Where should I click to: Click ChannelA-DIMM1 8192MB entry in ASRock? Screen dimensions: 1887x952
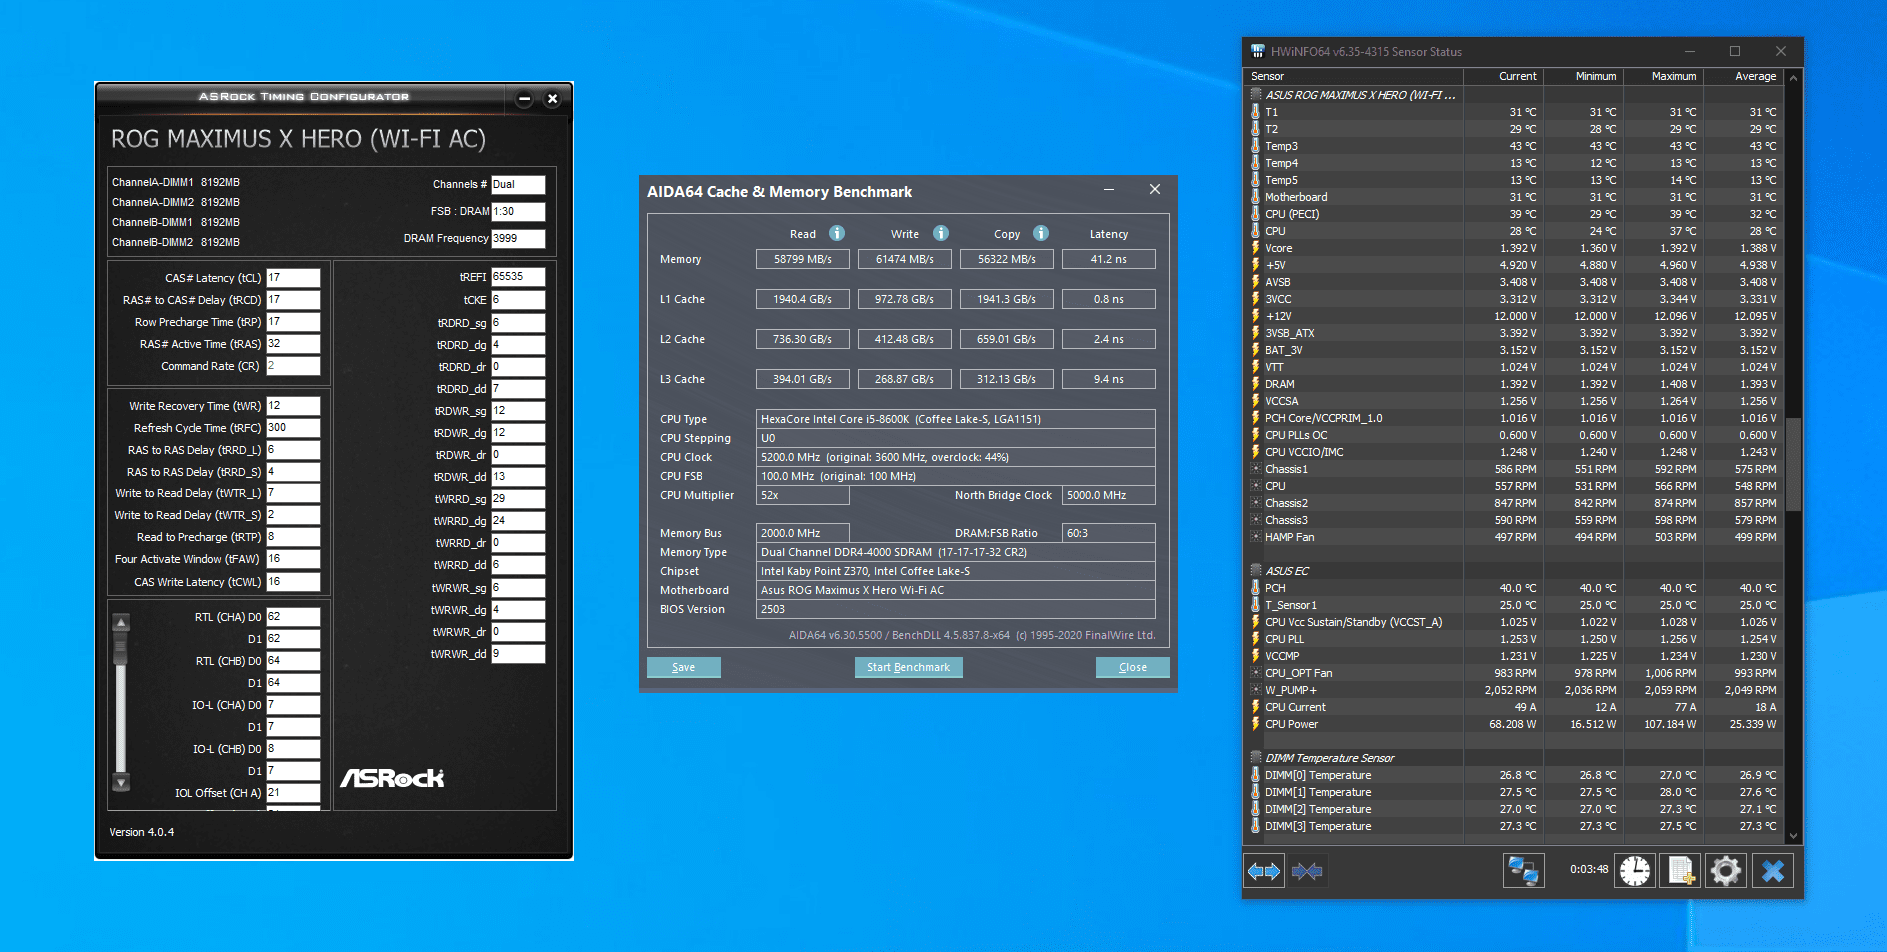(176, 182)
